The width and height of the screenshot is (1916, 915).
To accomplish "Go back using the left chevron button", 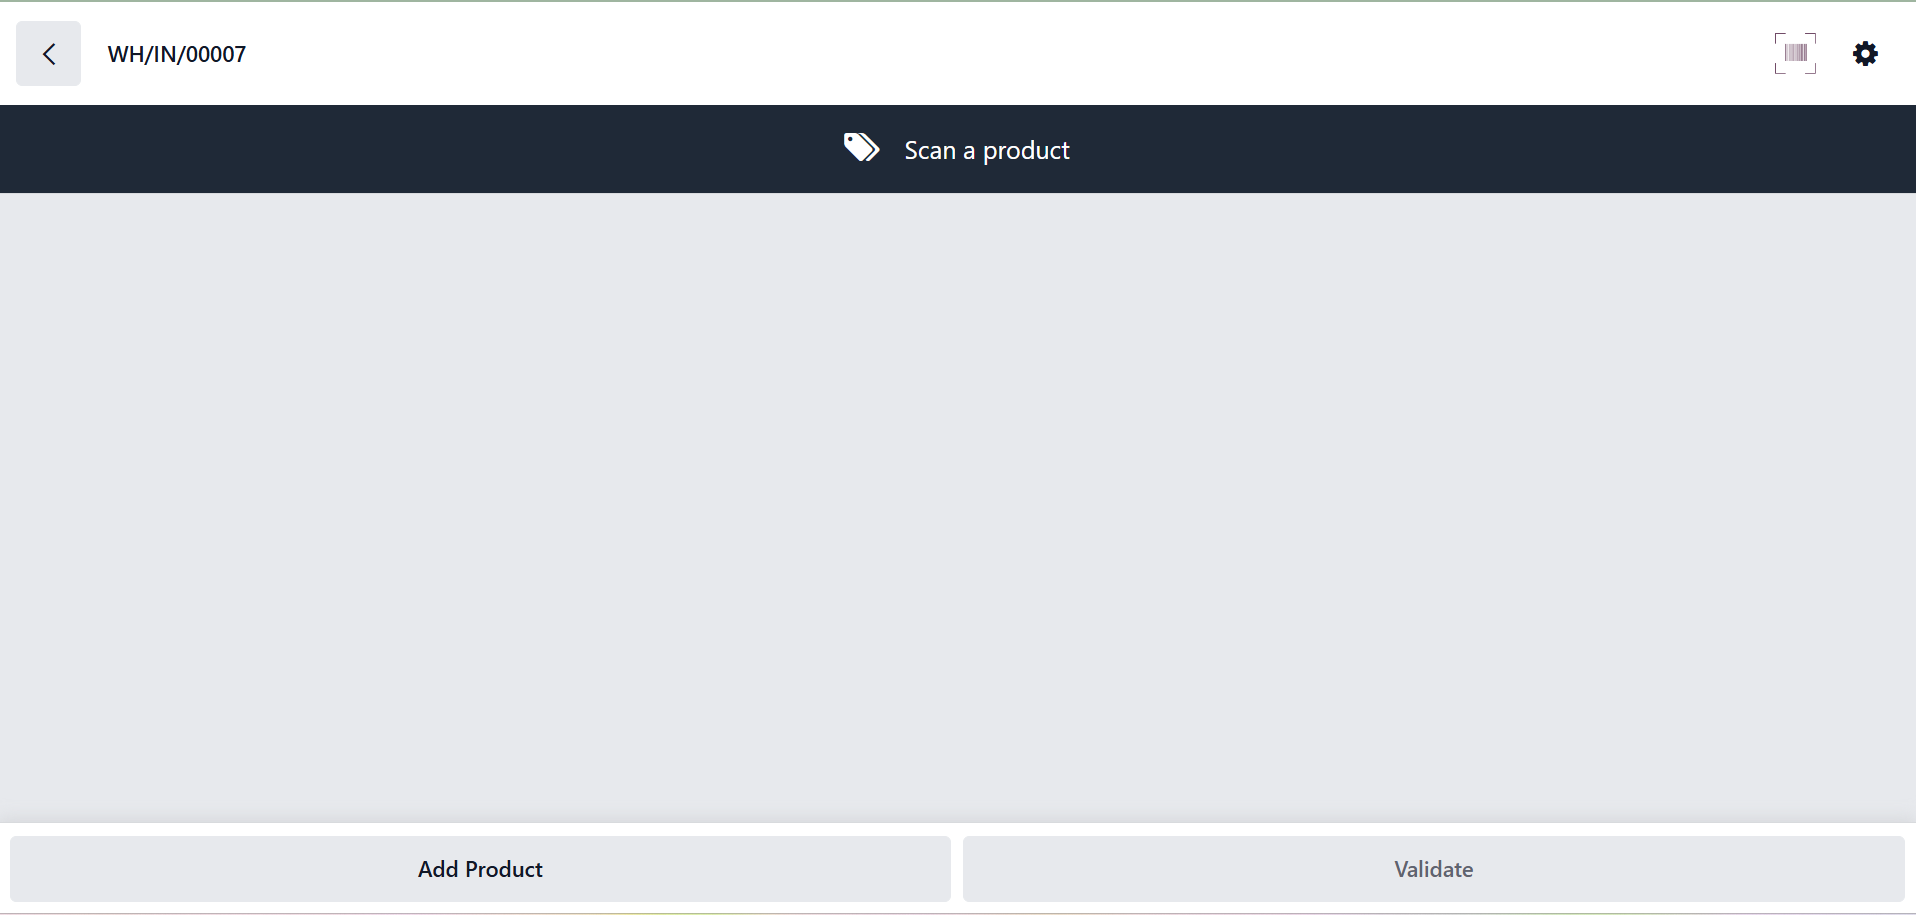I will pyautogui.click(x=48, y=54).
